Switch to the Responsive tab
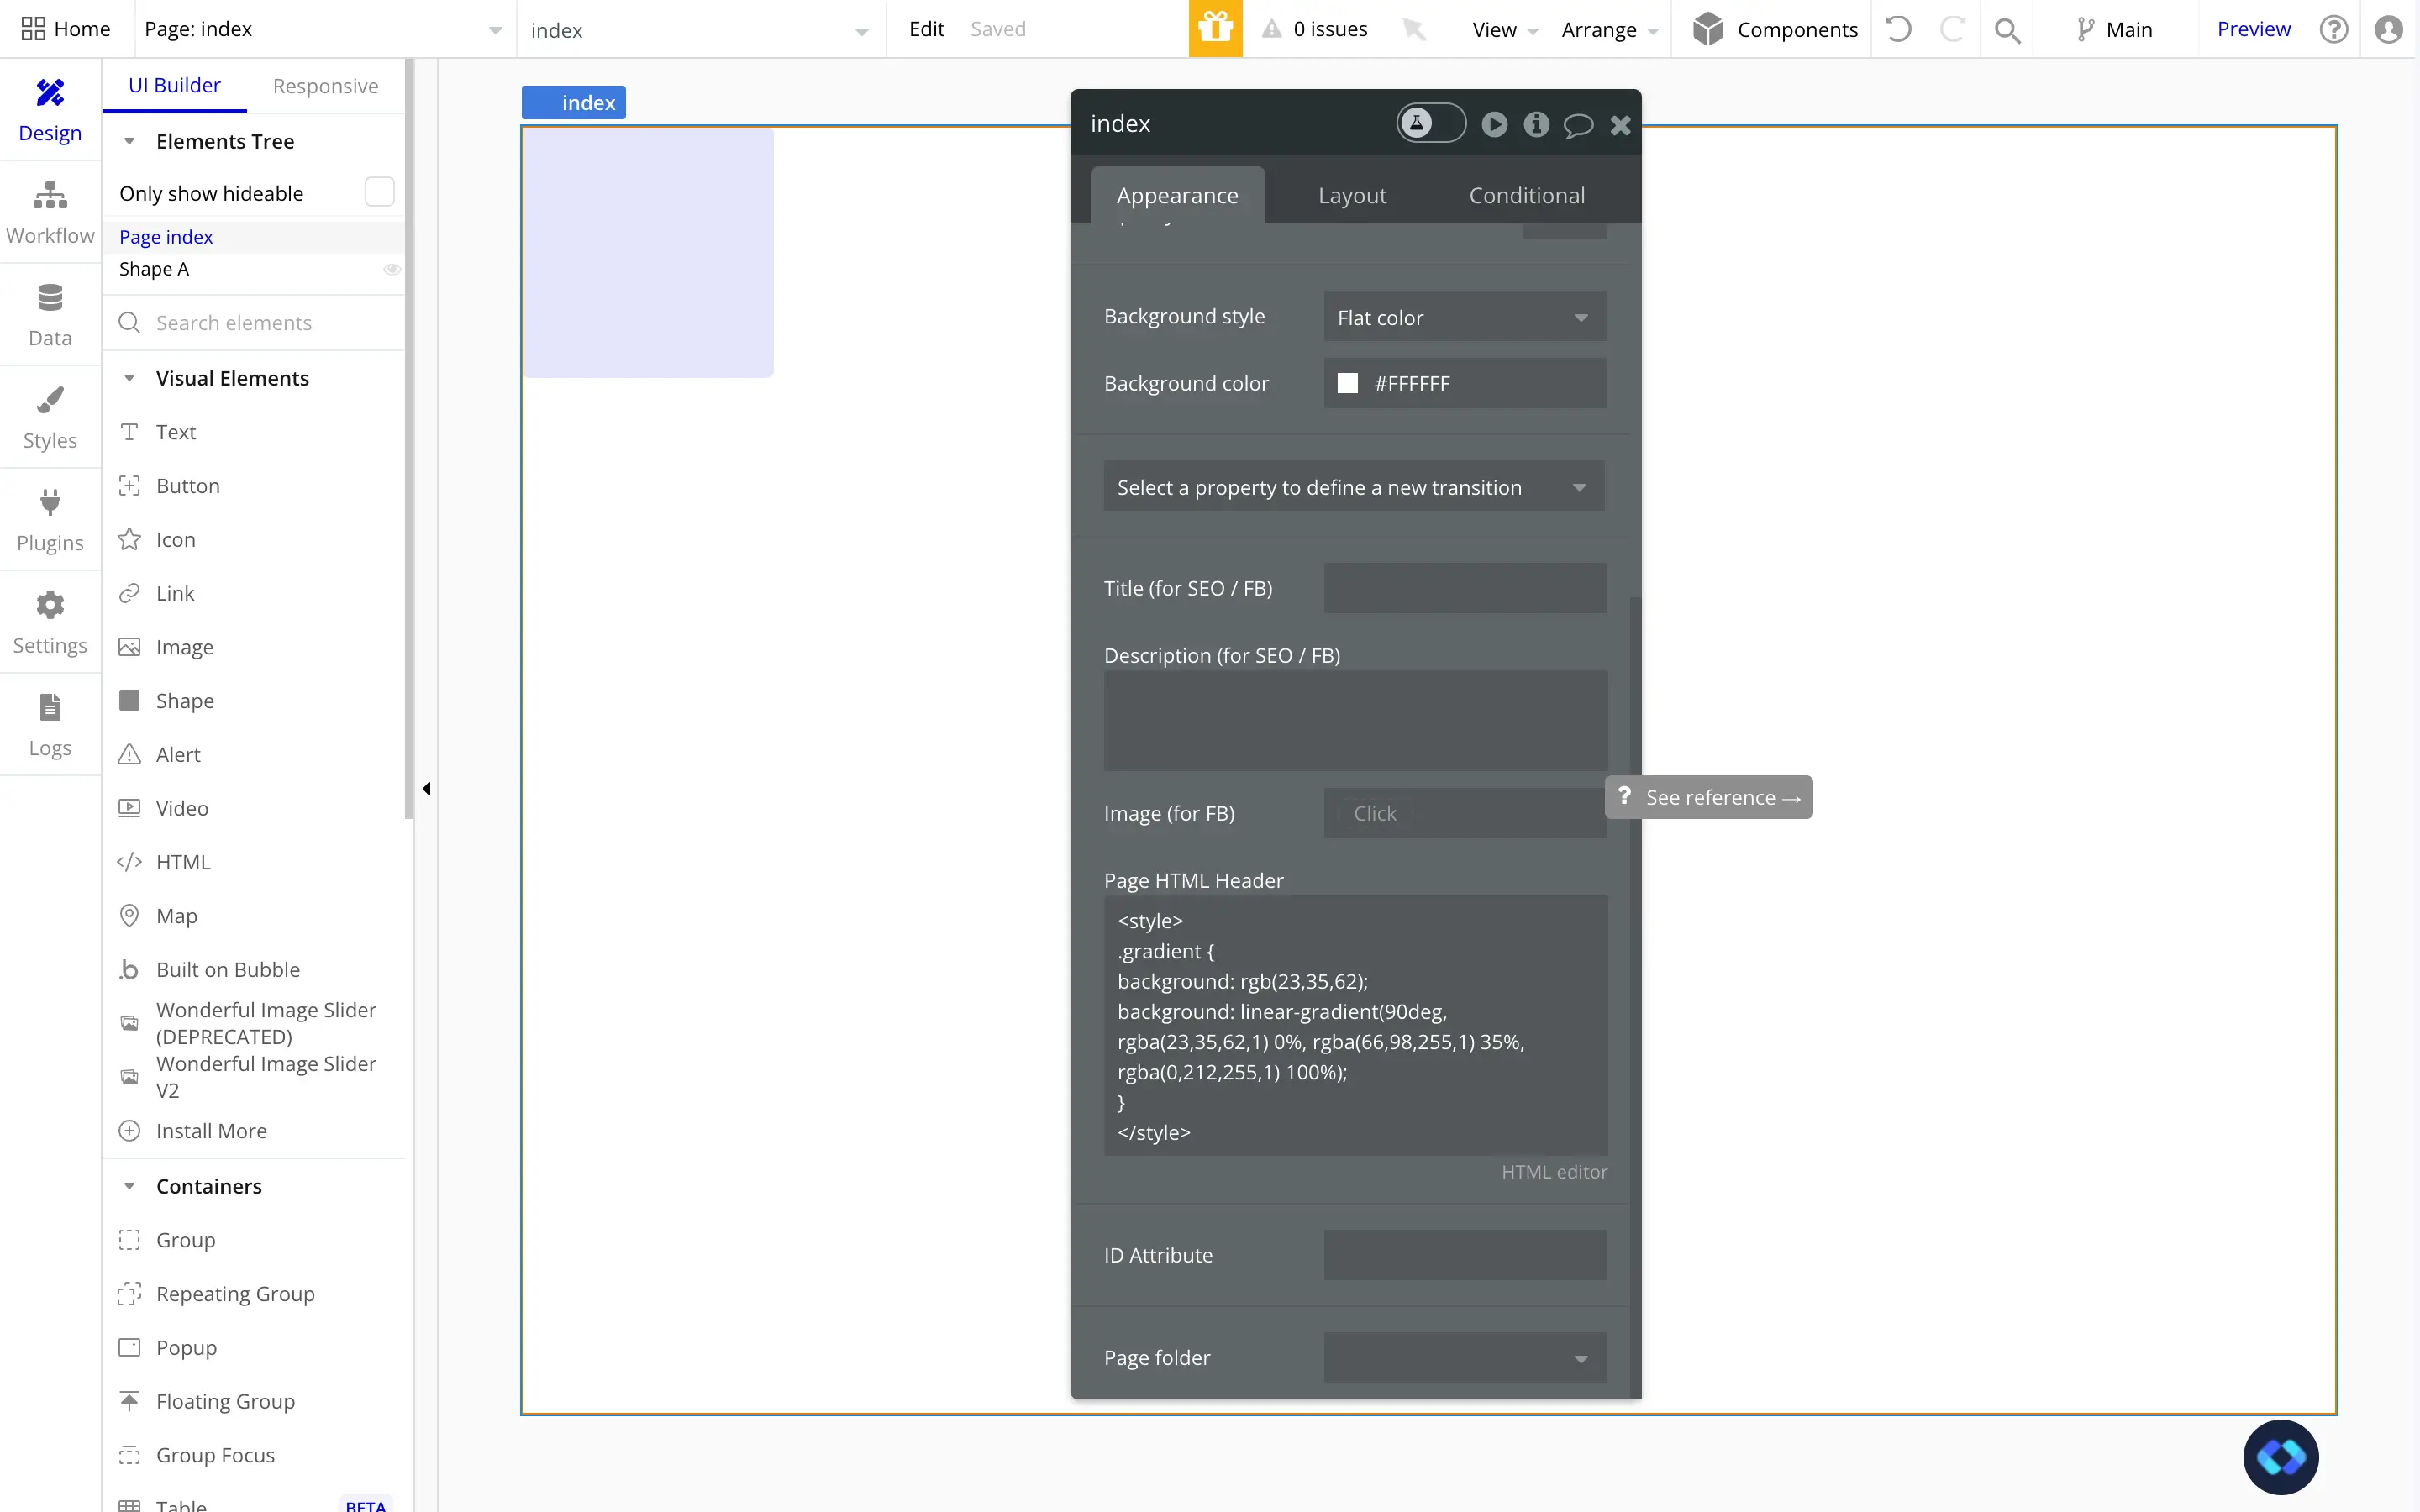The width and height of the screenshot is (2420, 1512). 325,86
